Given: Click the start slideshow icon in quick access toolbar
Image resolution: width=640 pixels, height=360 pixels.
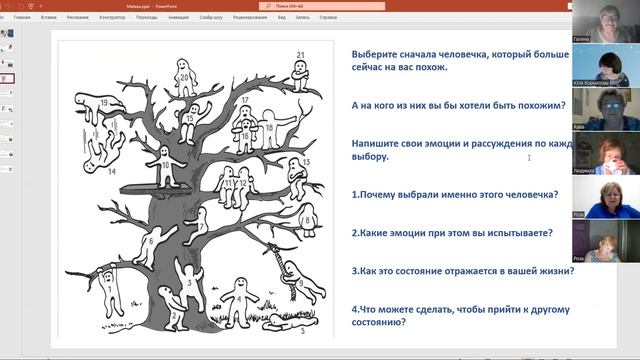Looking at the screenshot, I should pos(31,6).
